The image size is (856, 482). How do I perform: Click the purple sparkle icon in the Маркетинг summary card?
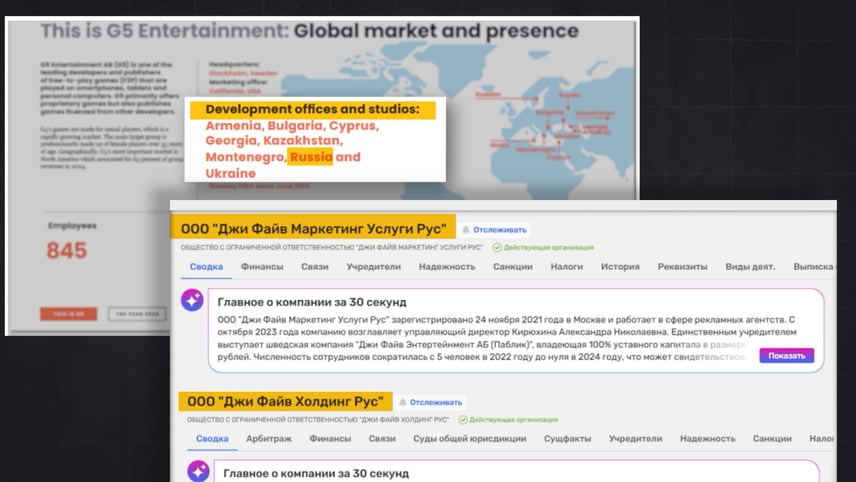tap(192, 300)
